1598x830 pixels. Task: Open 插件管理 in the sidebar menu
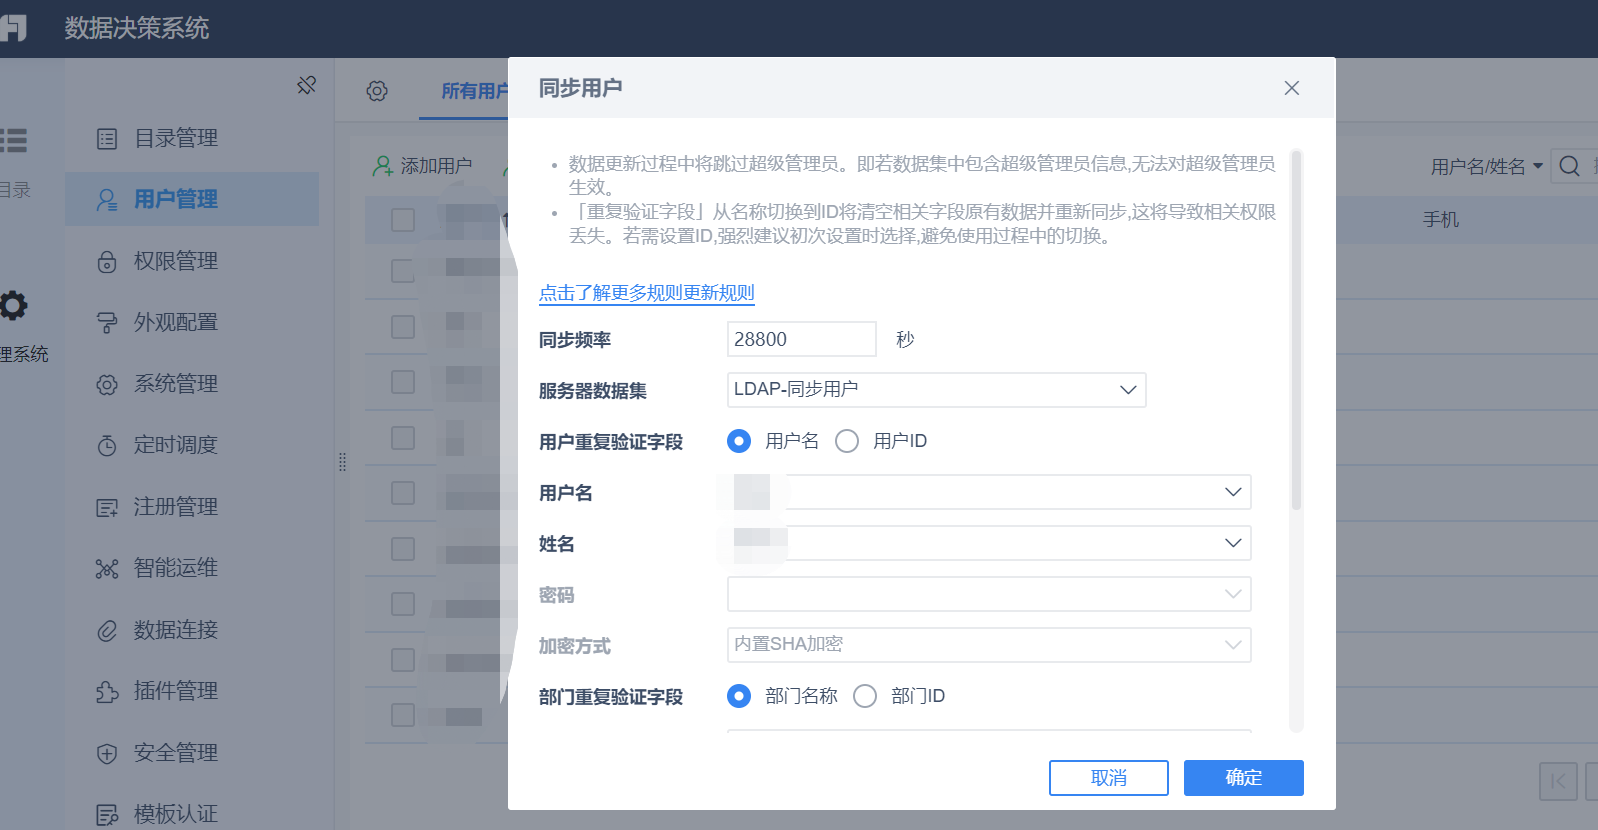coord(175,691)
